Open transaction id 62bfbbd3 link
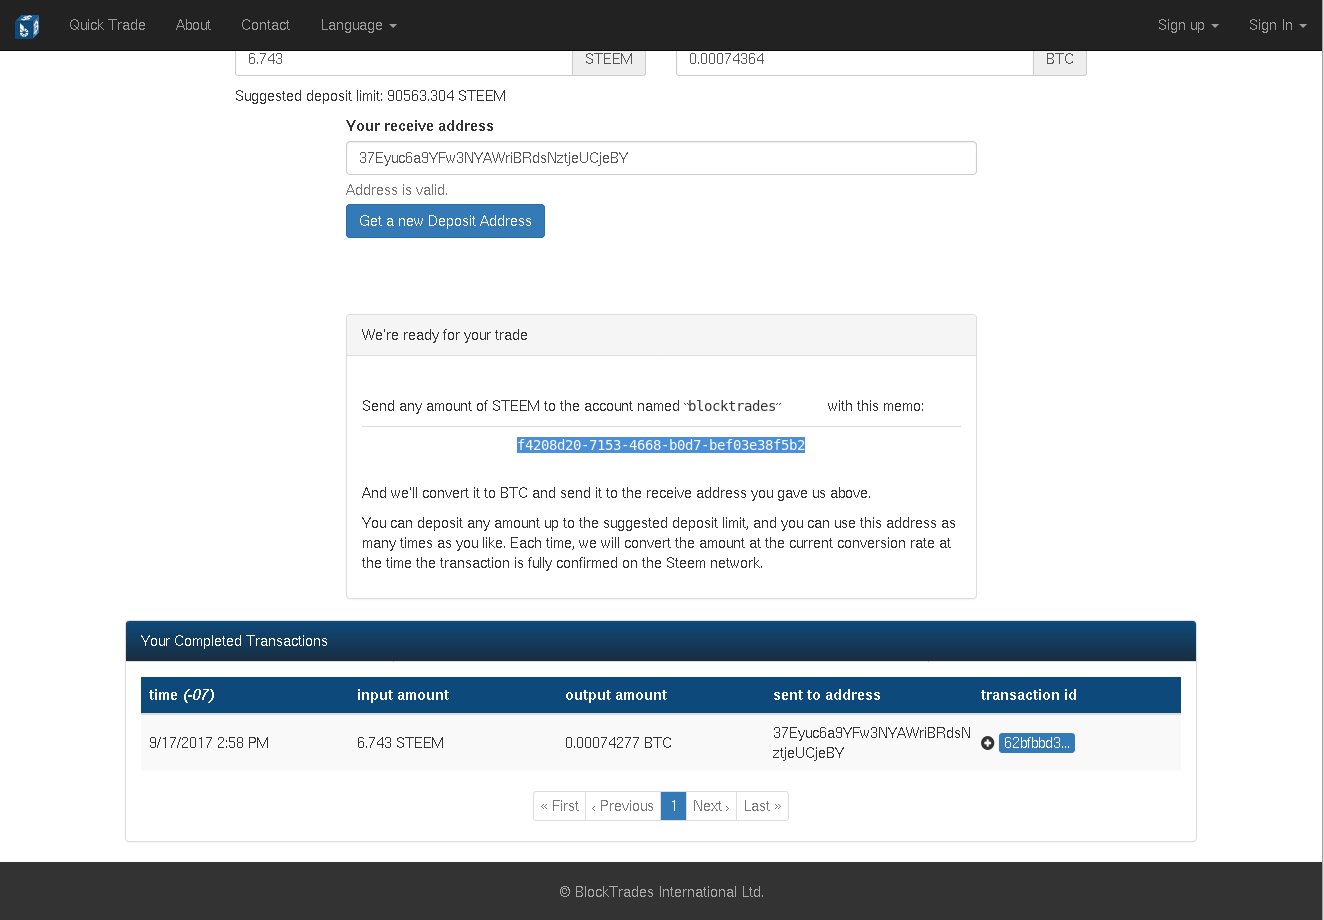This screenshot has width=1324, height=920. point(1037,743)
